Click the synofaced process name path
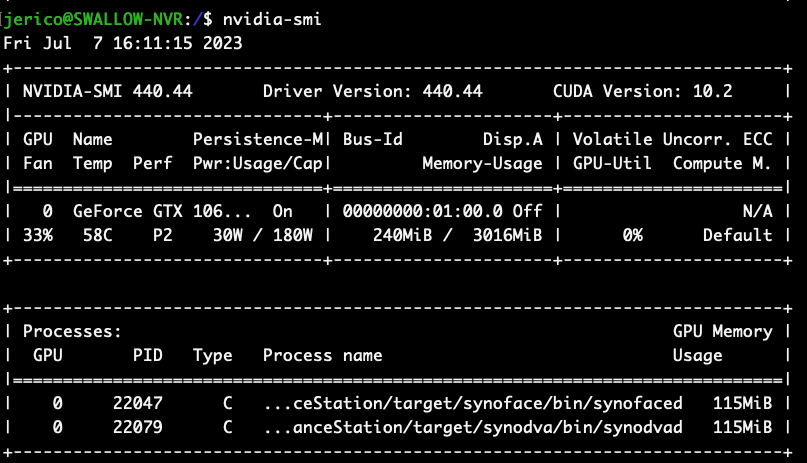The height and width of the screenshot is (463, 807). pos(472,403)
